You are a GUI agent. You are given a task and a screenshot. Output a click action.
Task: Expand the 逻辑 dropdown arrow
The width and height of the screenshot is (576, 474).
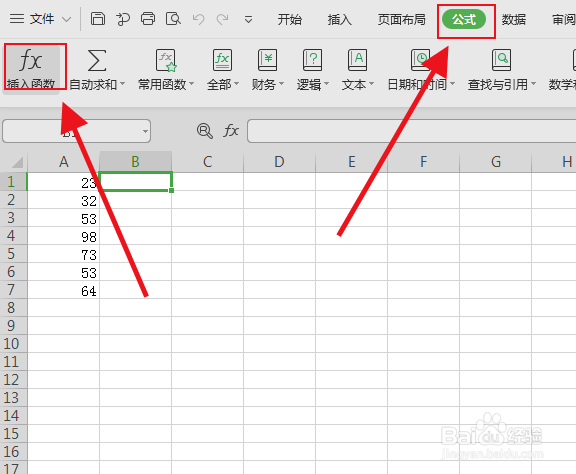point(327,84)
